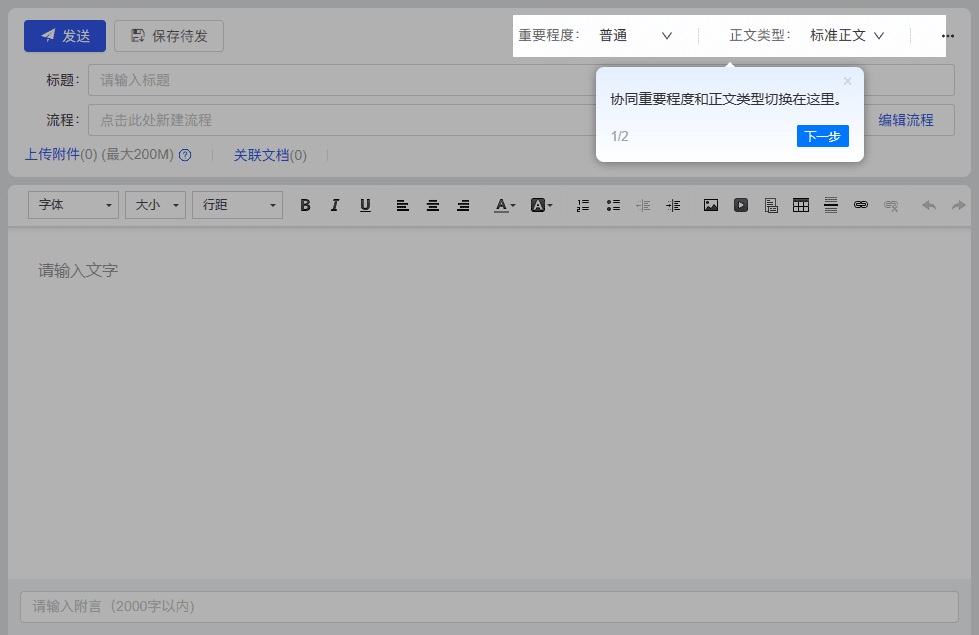Focus the 标题 title input field
This screenshot has height=635, width=979.
pos(521,80)
